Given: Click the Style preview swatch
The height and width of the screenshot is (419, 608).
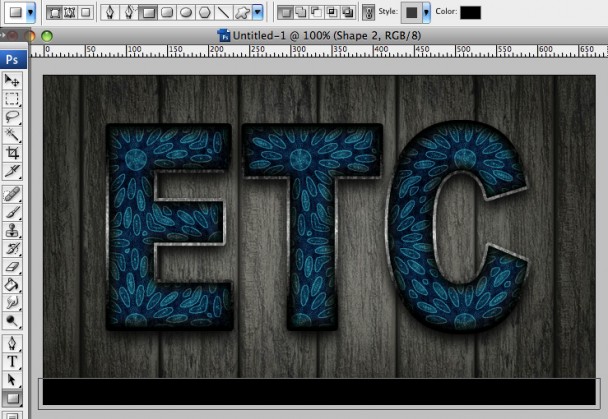Looking at the screenshot, I should [x=411, y=13].
